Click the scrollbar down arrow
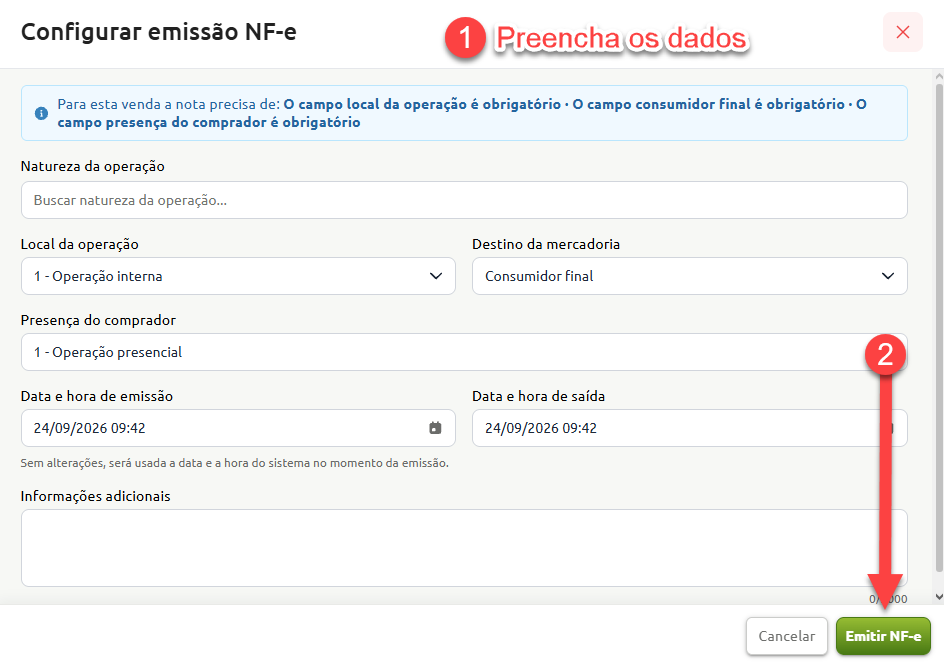 [939, 597]
